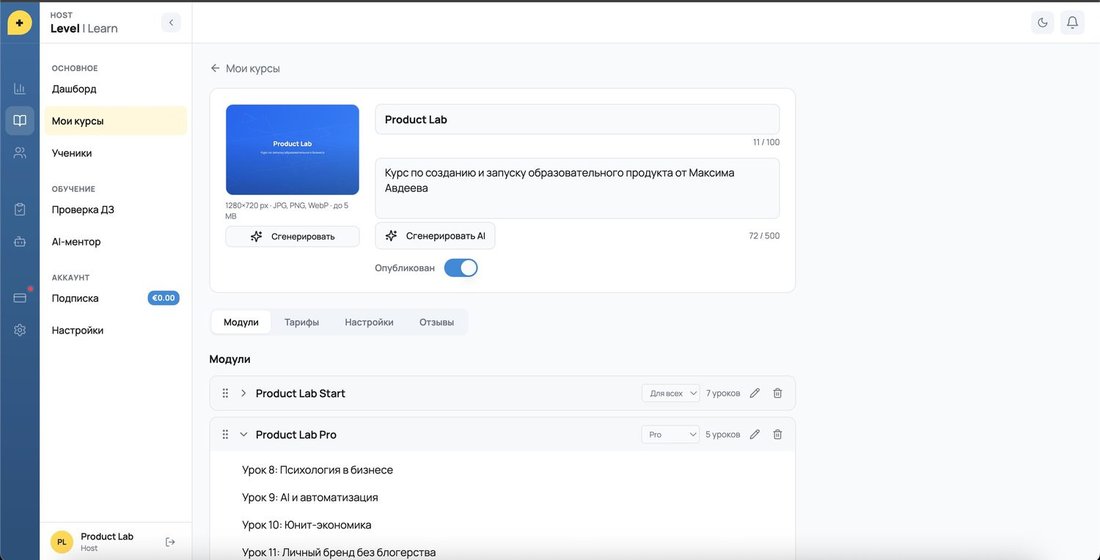Grab the Product Lab Pro drag handle
The width and height of the screenshot is (1100, 560).
[x=225, y=434]
